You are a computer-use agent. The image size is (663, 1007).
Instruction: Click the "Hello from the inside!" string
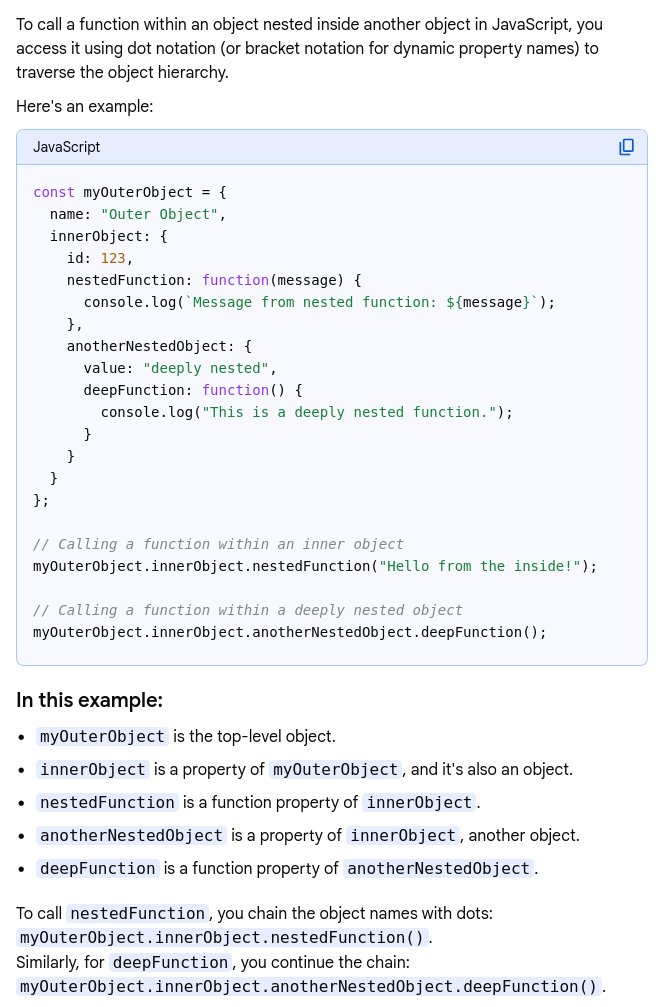tap(480, 566)
